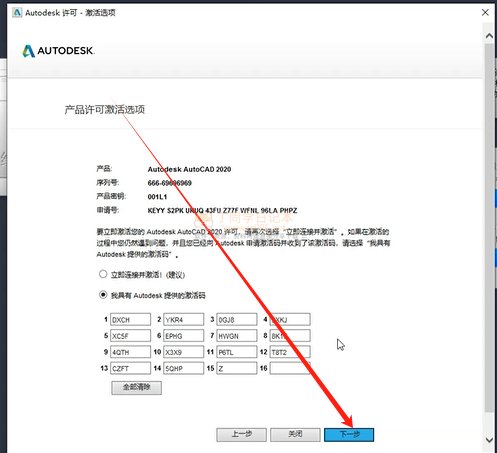Screen dimensions: 497x453
Task: Click activation code field 6 containing EPHG
Action: [184, 336]
